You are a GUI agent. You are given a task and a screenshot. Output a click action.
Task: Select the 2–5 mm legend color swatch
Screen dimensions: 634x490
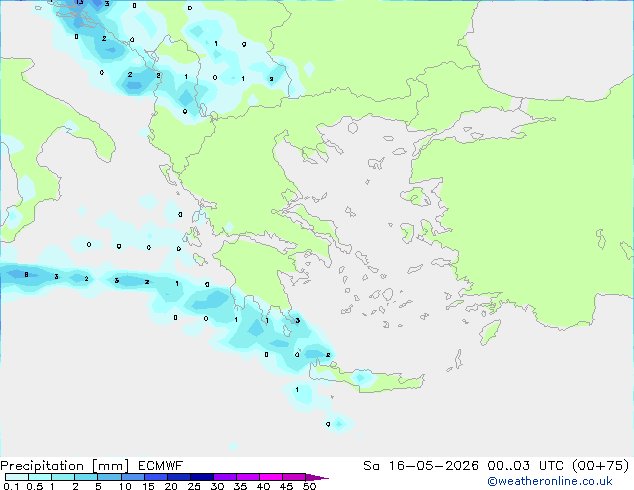point(86,477)
